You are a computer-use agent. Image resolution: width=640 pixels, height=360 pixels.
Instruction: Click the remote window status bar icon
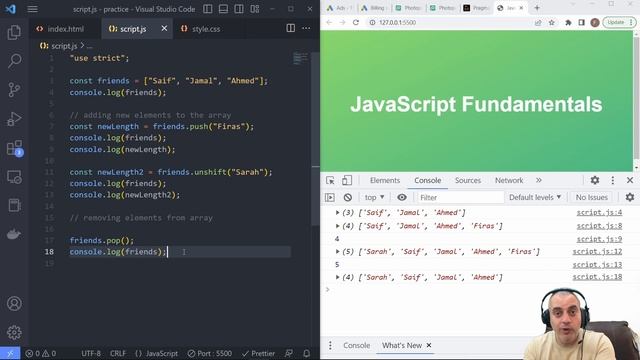pos(10,353)
